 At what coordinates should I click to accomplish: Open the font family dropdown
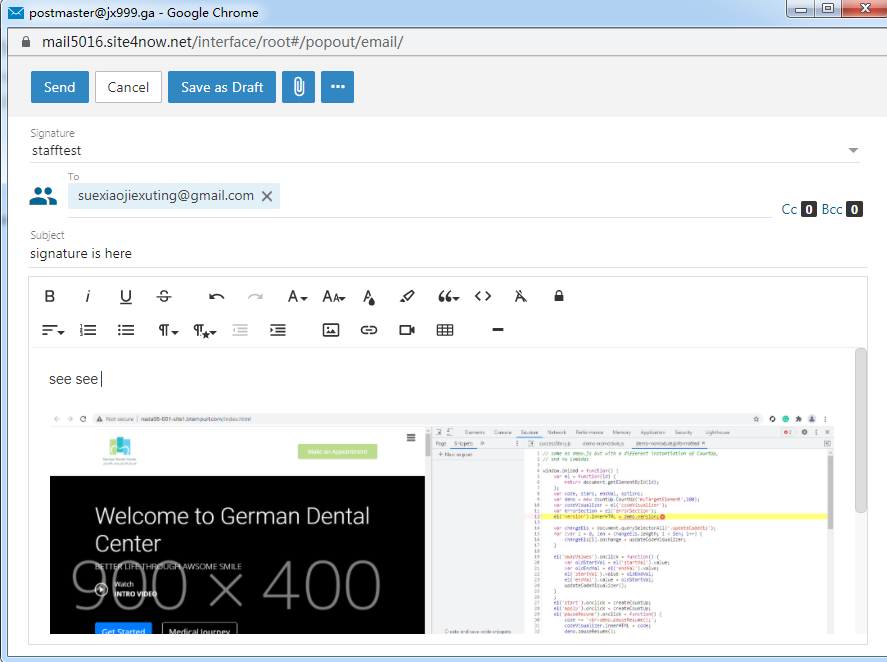[x=297, y=296]
